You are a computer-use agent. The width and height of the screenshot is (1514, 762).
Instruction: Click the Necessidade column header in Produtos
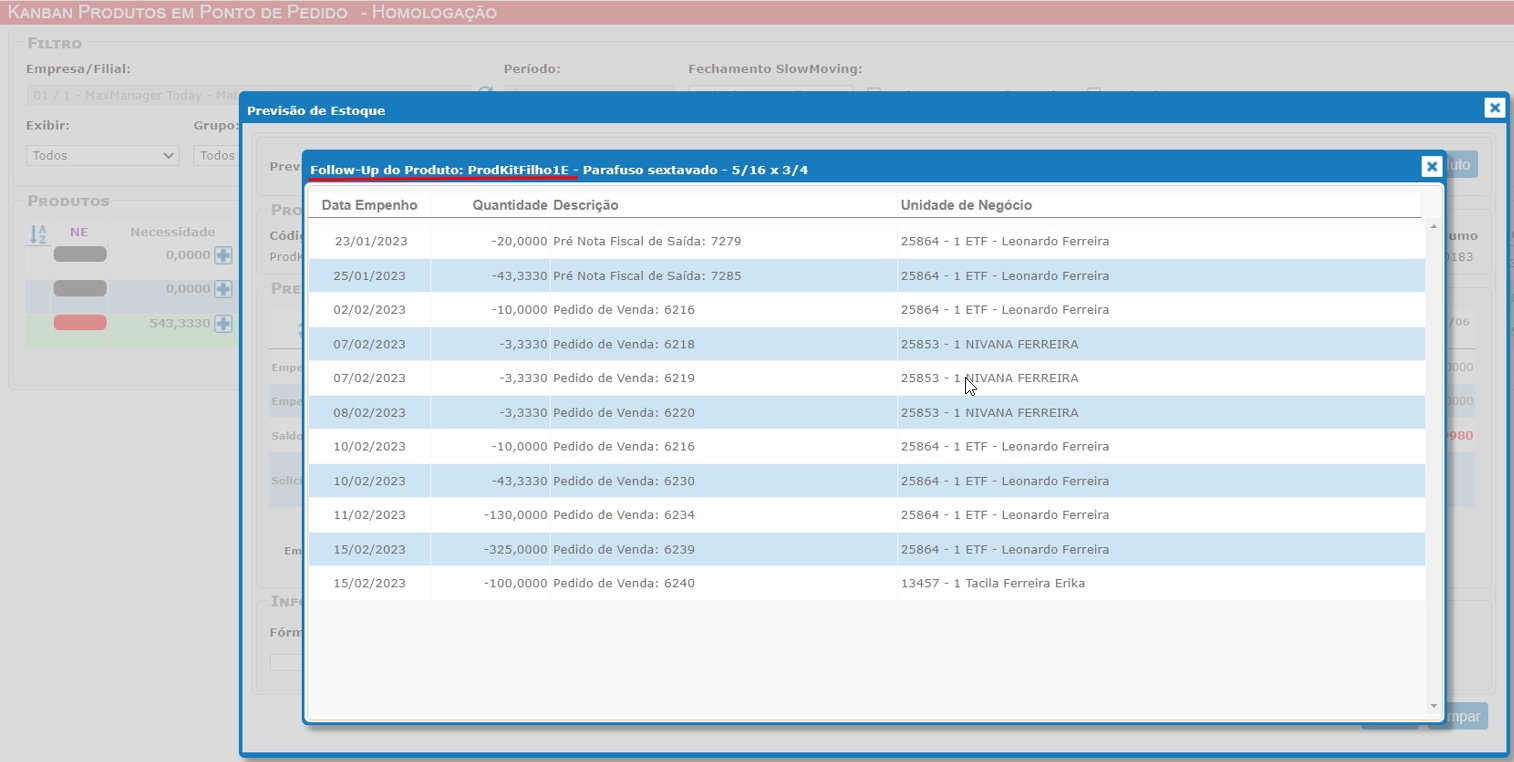pyautogui.click(x=173, y=232)
